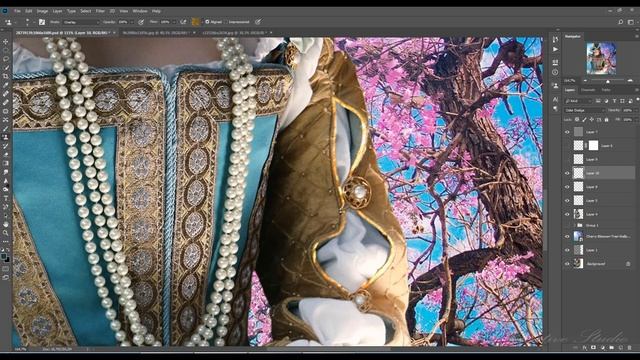Click the white layer mask thumbnail

pos(593,145)
